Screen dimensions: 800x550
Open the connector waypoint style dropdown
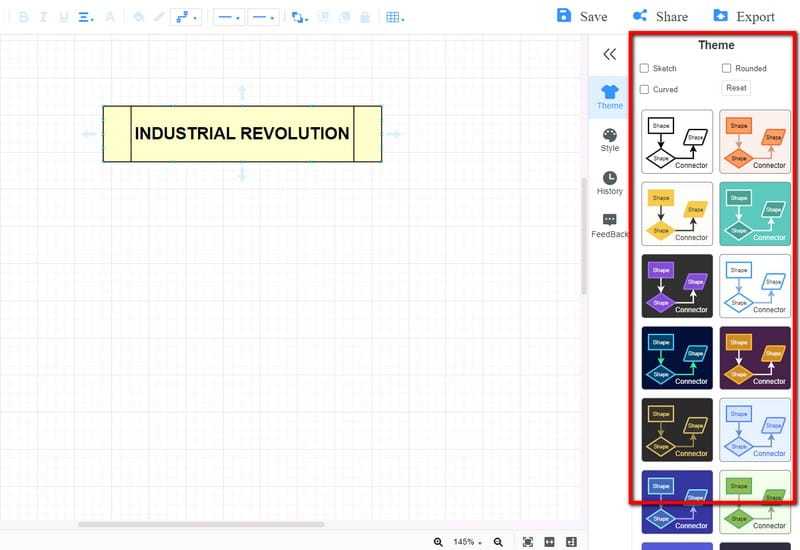coord(186,17)
